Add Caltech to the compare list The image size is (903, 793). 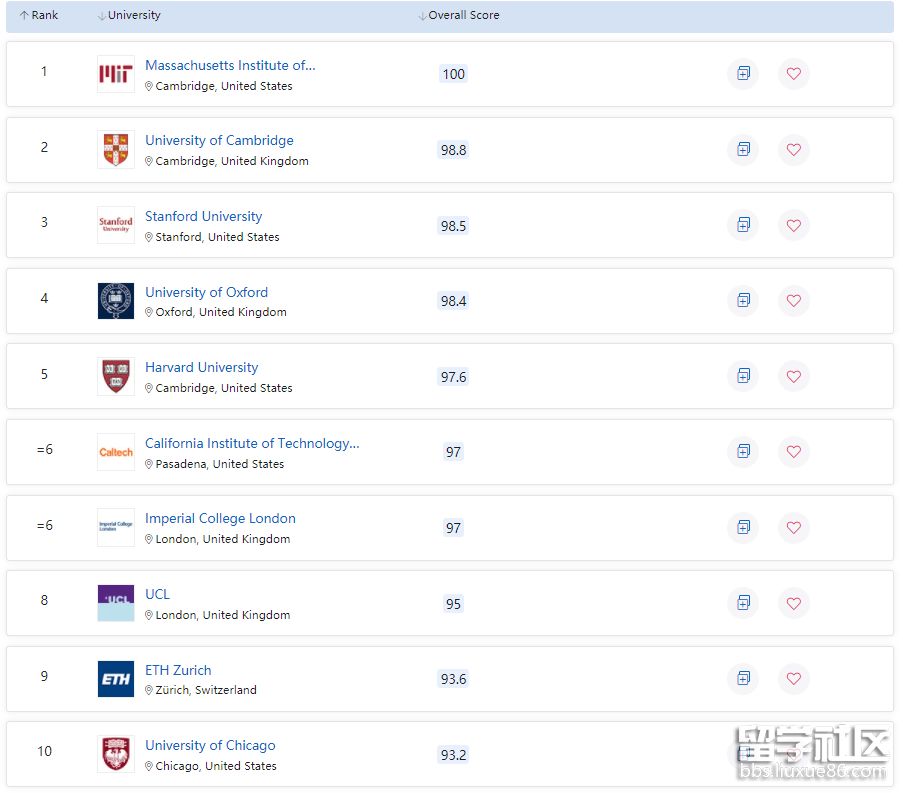[743, 452]
